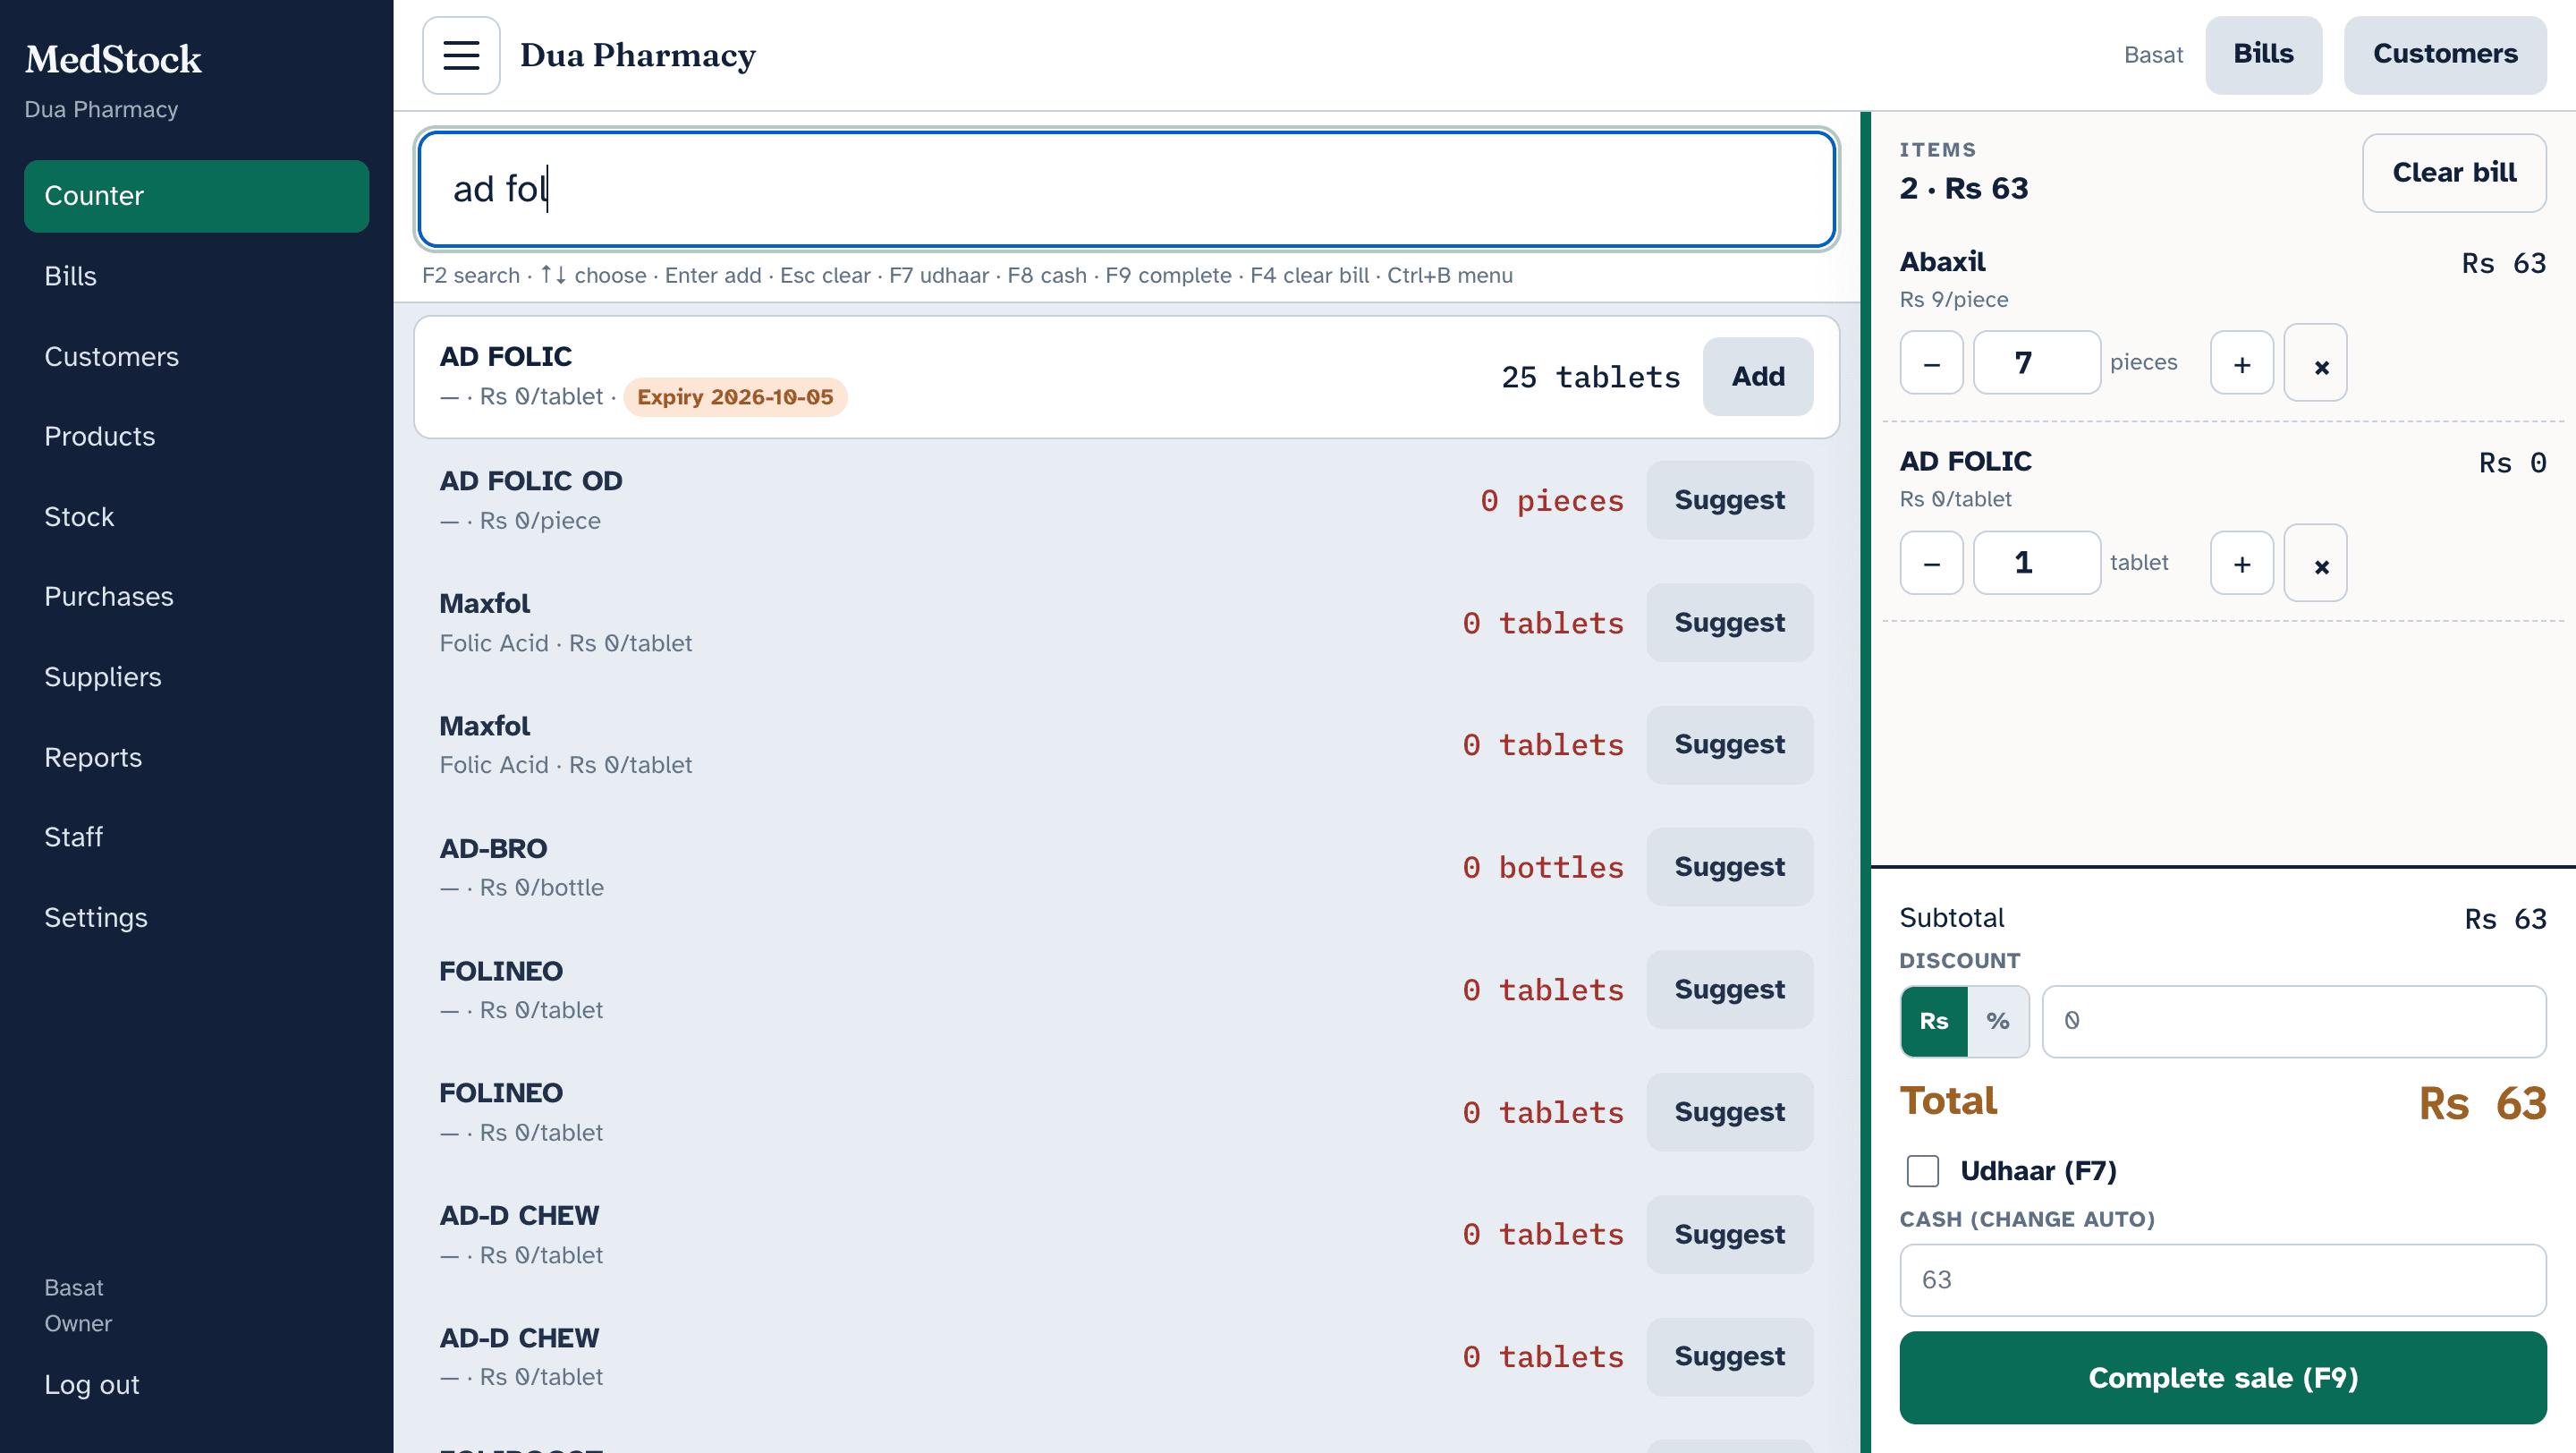2576x1453 pixels.
Task: Click the Customers button in header
Action: (x=2445, y=55)
